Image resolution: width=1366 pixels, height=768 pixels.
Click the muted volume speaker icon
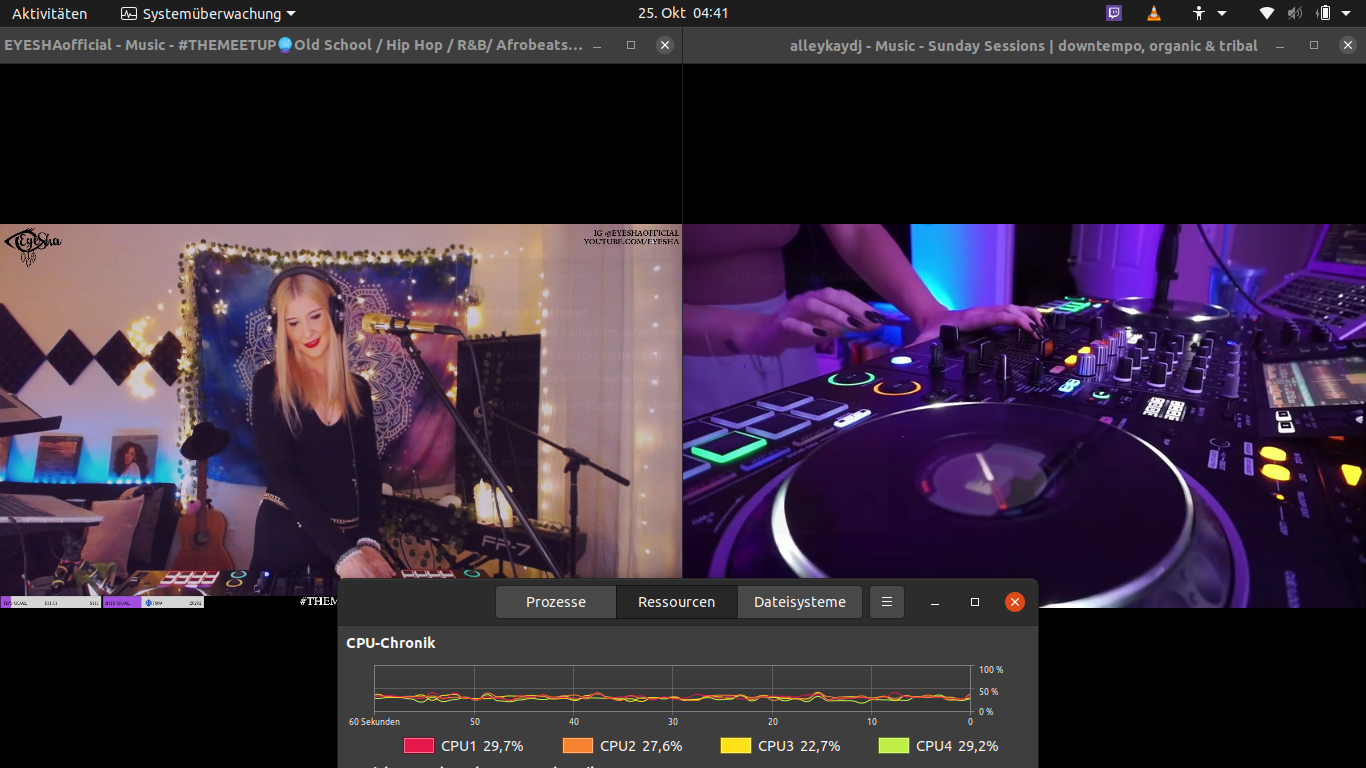(x=1295, y=13)
